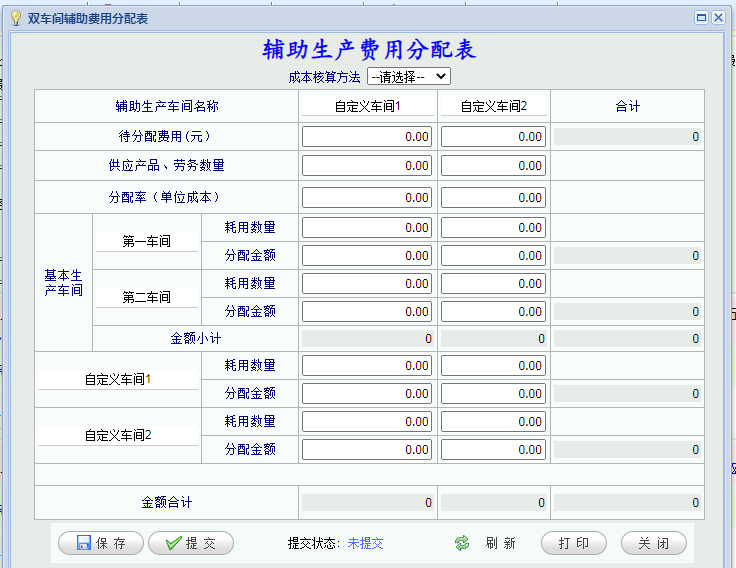
Task: Click 自定义车间2 row 耗用数量 field, second column
Action: (x=493, y=422)
